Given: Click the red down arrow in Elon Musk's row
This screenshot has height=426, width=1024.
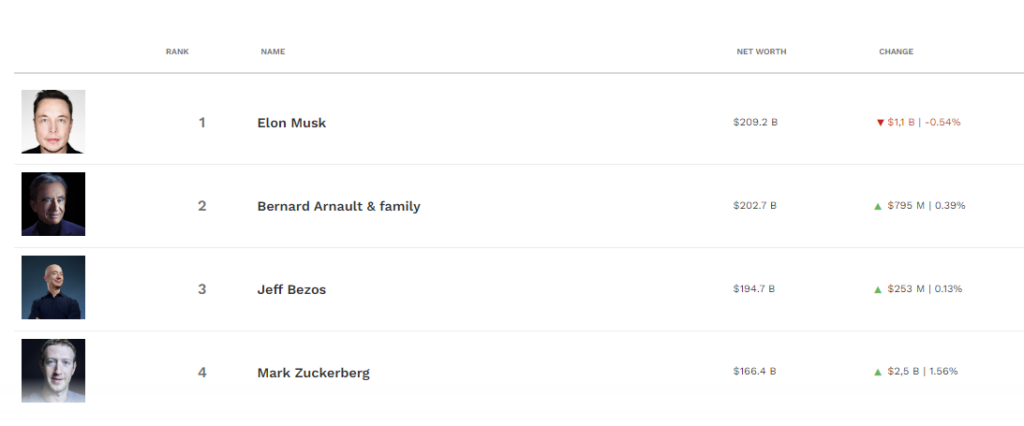Looking at the screenshot, I should pos(880,122).
